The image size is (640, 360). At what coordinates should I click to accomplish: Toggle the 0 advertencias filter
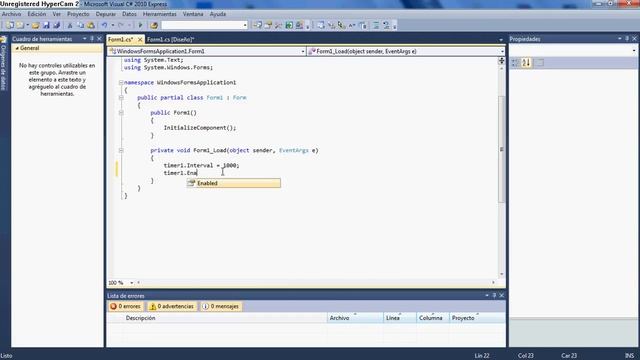point(172,306)
